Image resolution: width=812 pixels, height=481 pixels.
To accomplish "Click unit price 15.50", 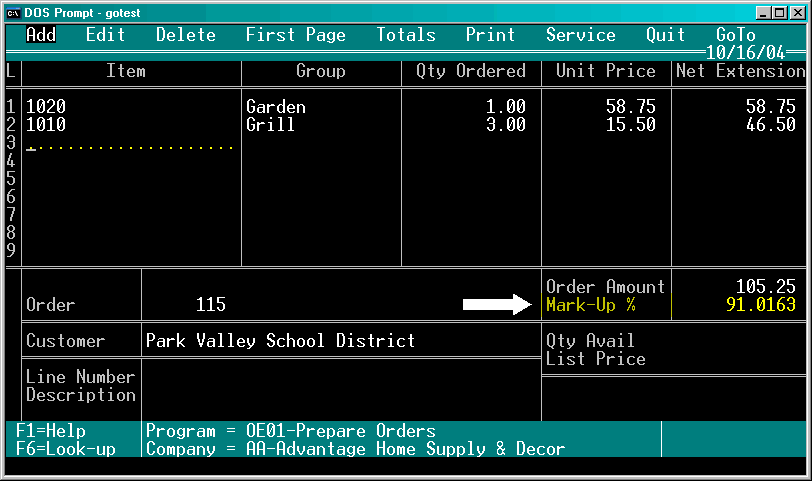I will pyautogui.click(x=630, y=124).
